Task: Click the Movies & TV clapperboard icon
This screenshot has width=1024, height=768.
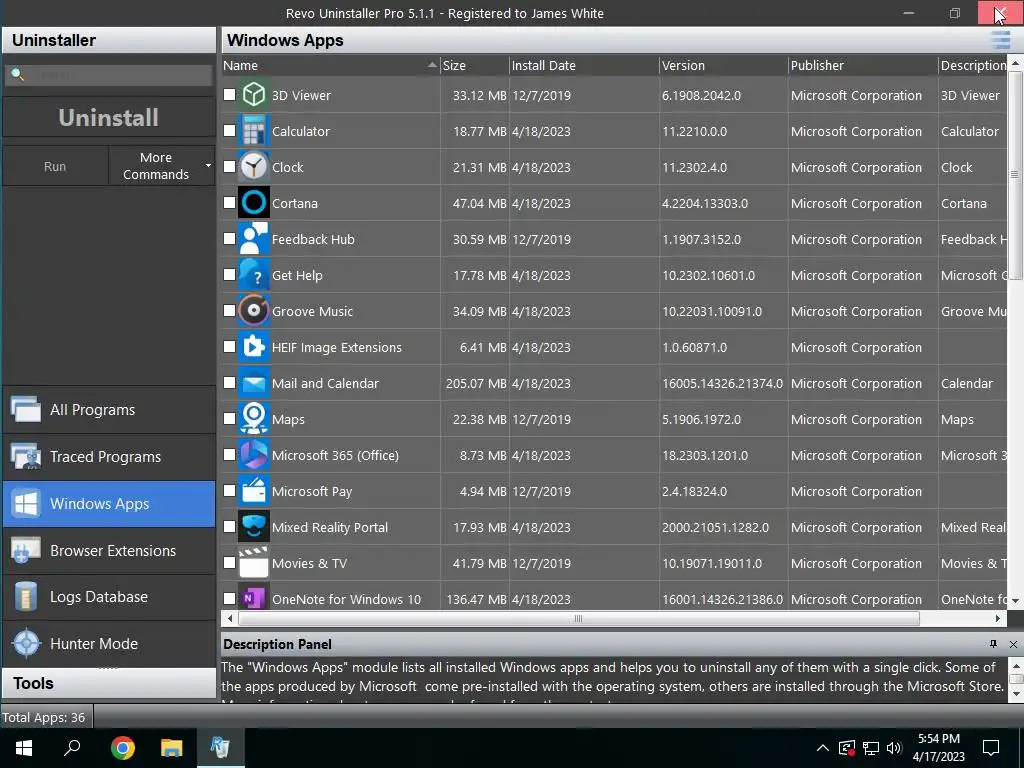Action: (253, 562)
